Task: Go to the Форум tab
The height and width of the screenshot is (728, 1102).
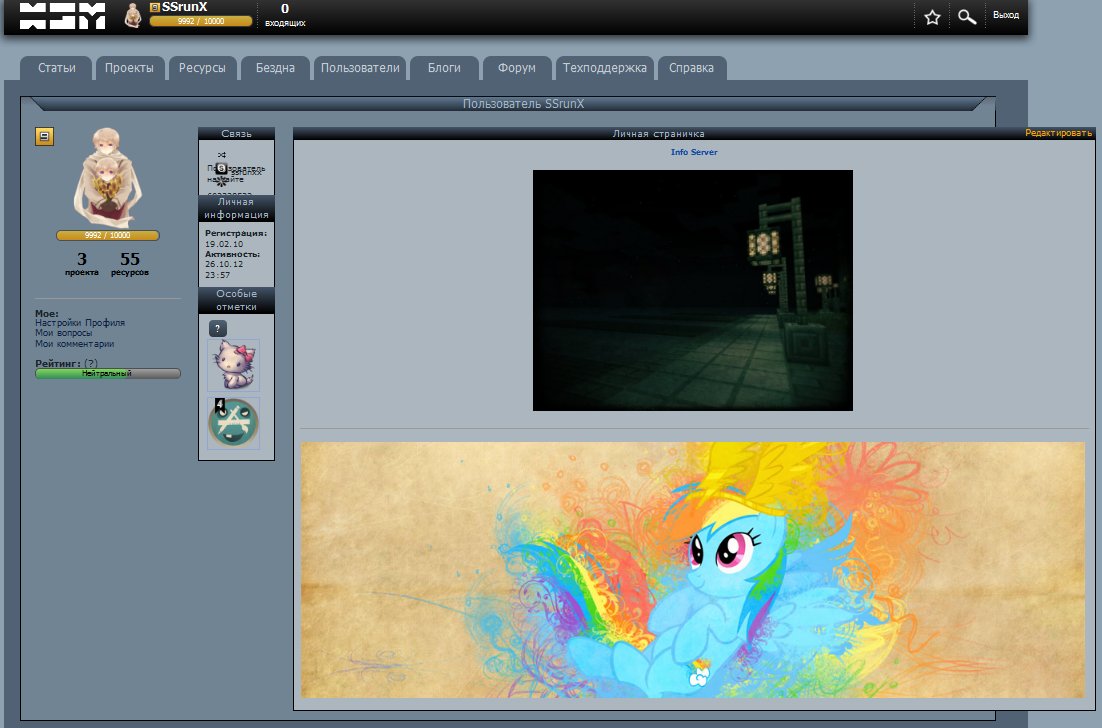Action: point(517,68)
